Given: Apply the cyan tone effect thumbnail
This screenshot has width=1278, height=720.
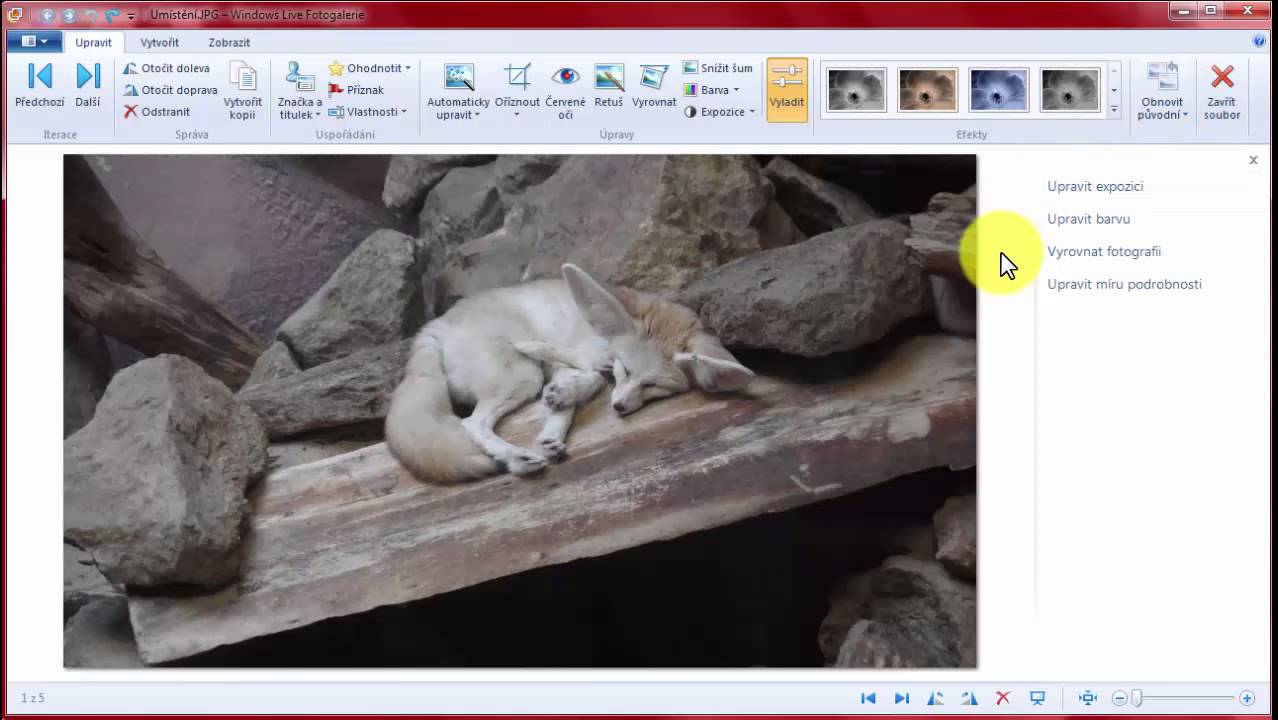Looking at the screenshot, I should pos(998,90).
